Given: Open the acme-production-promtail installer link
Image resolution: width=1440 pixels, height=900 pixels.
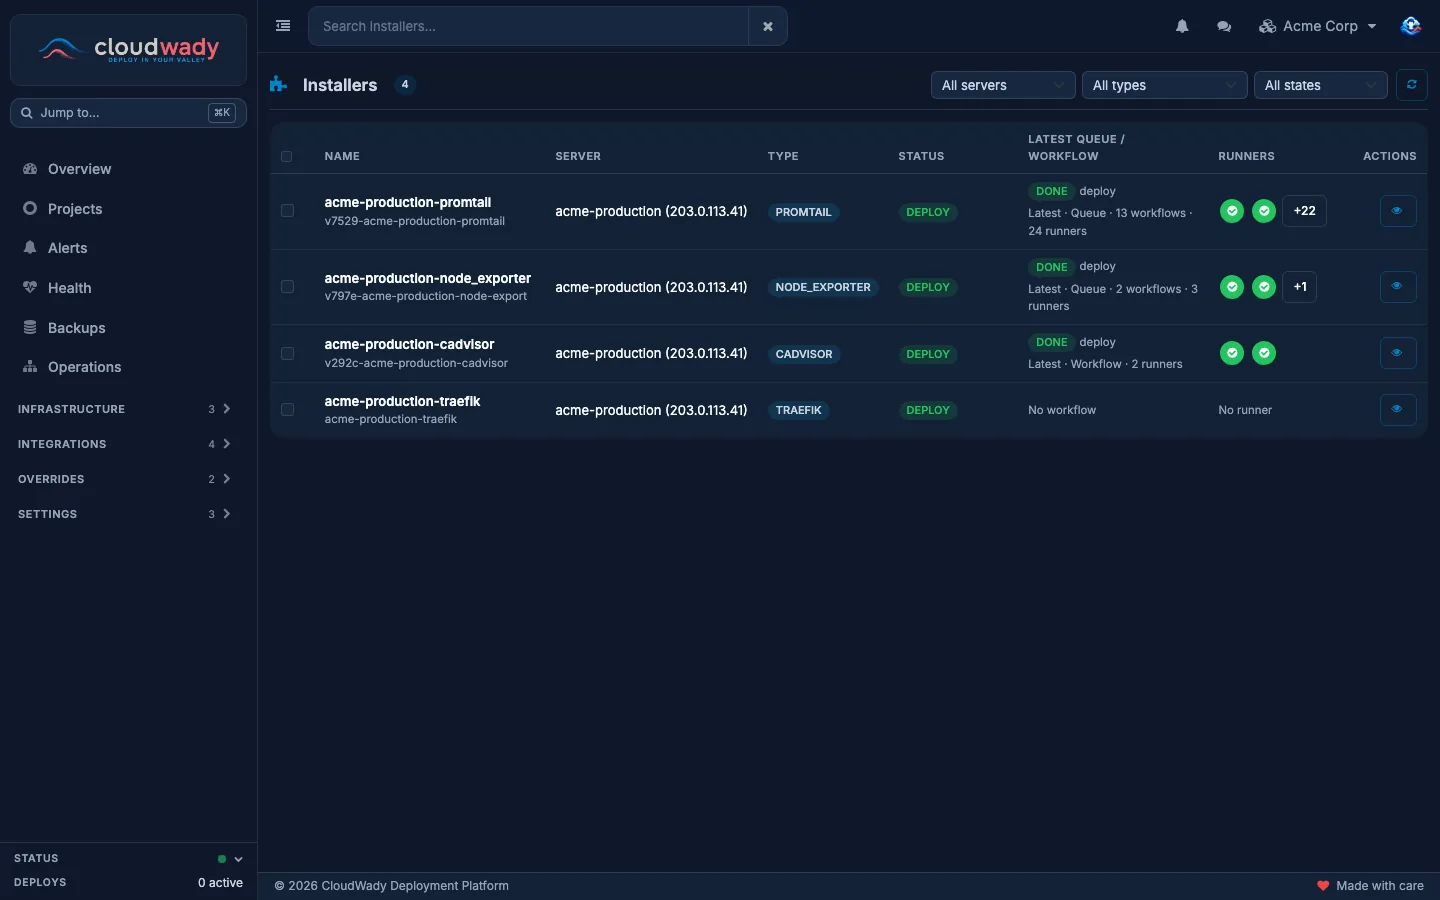Looking at the screenshot, I should (408, 202).
